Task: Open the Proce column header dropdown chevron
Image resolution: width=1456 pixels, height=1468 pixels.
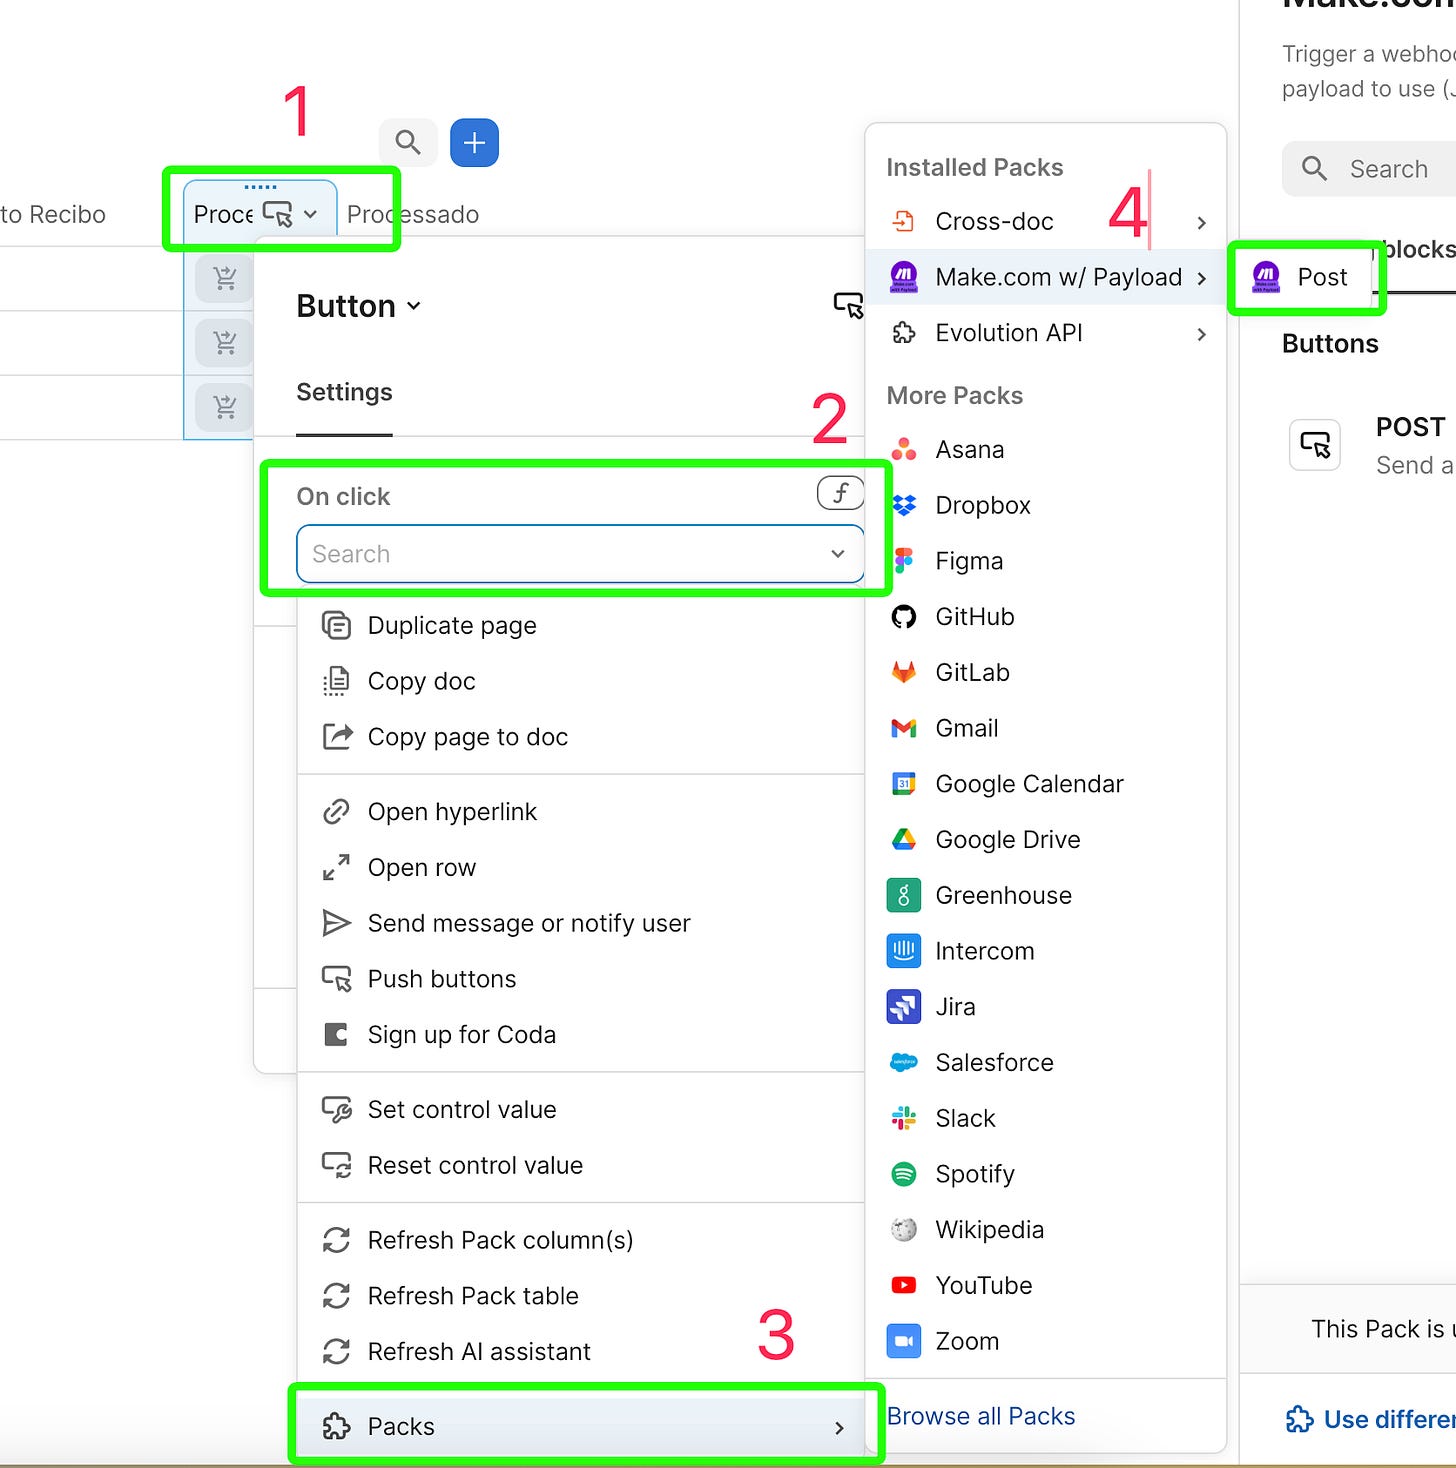Action: pyautogui.click(x=310, y=214)
